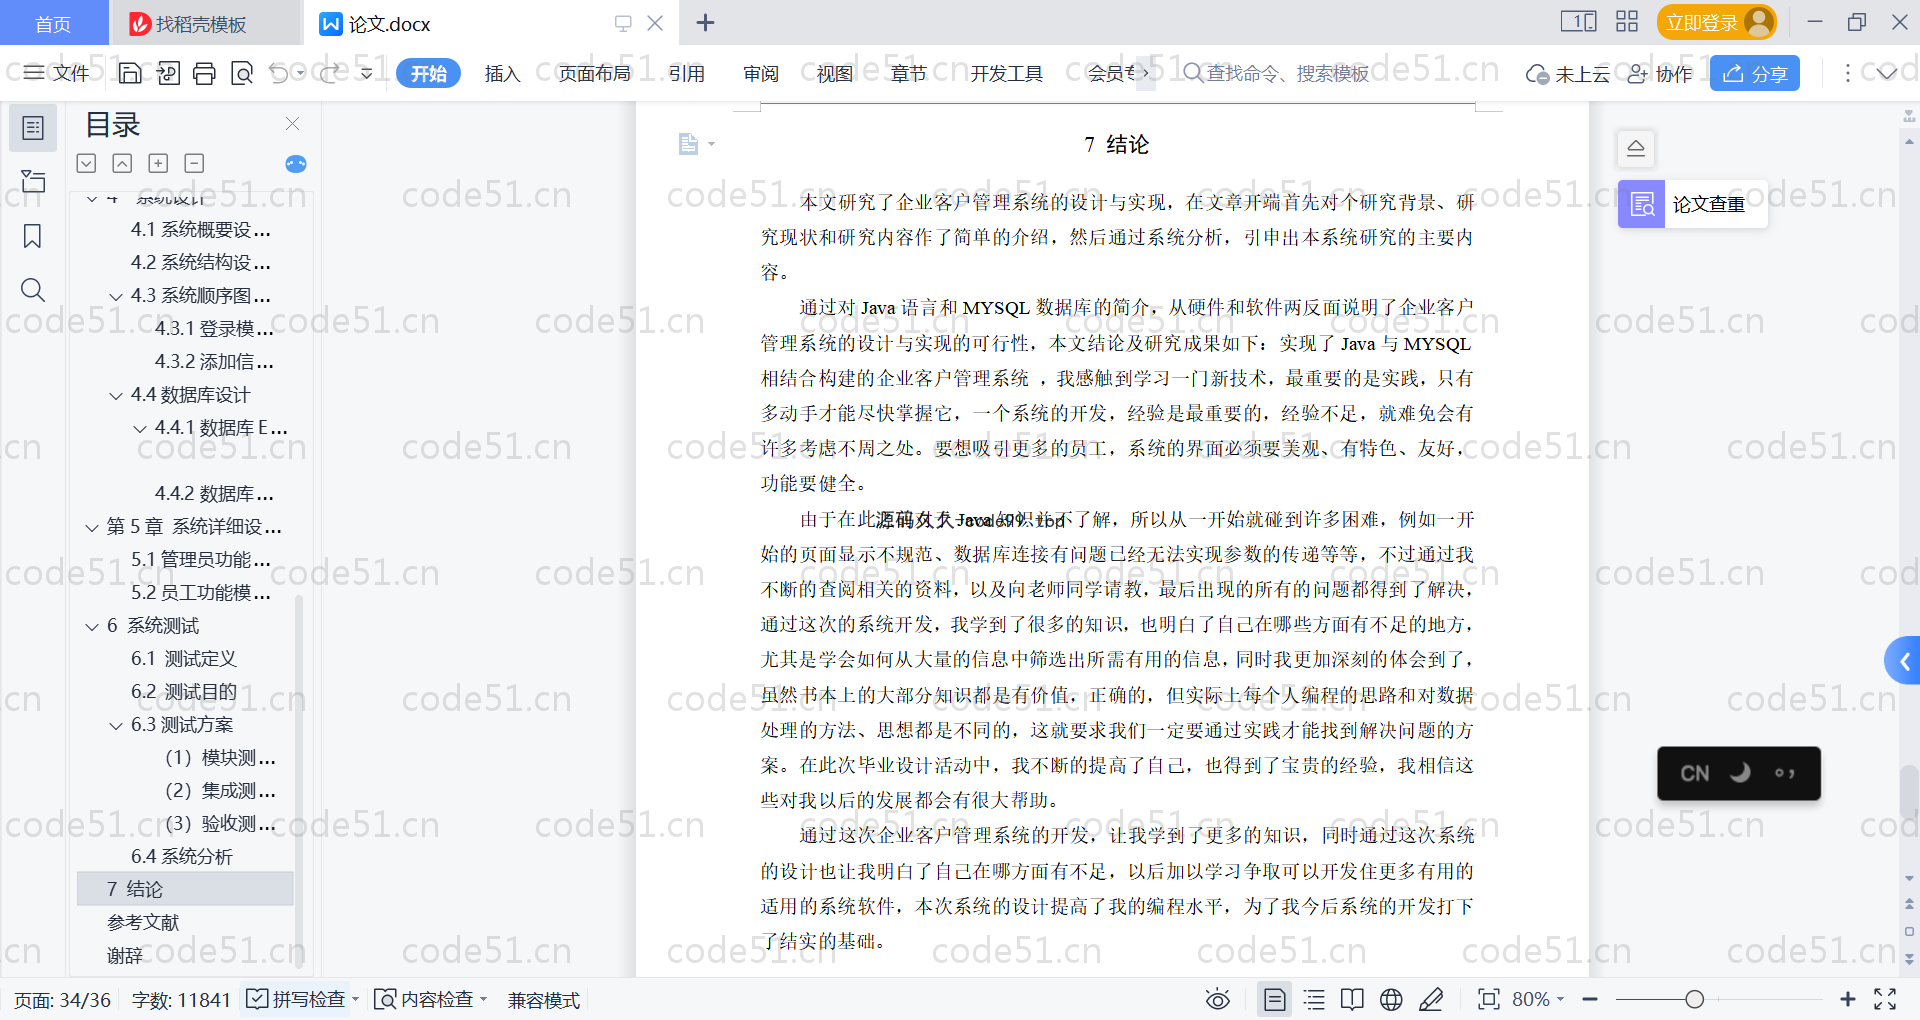Switch to web layout globe icon
1920x1020 pixels.
point(1391,999)
